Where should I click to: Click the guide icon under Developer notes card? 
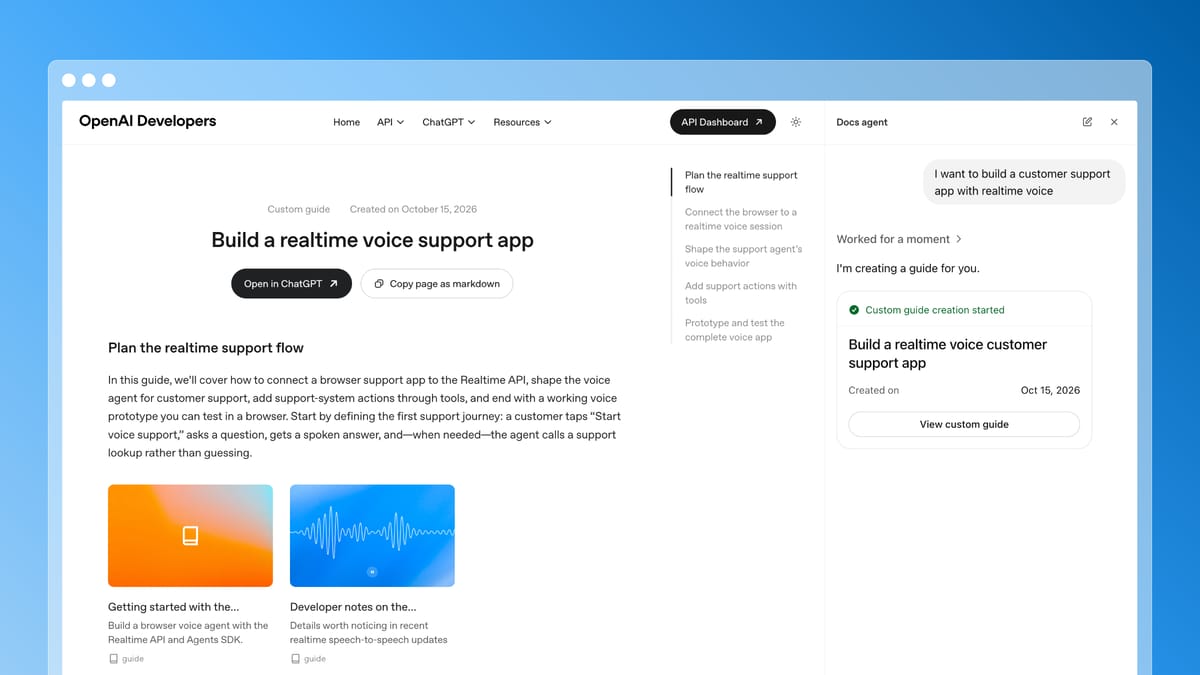click(295, 659)
